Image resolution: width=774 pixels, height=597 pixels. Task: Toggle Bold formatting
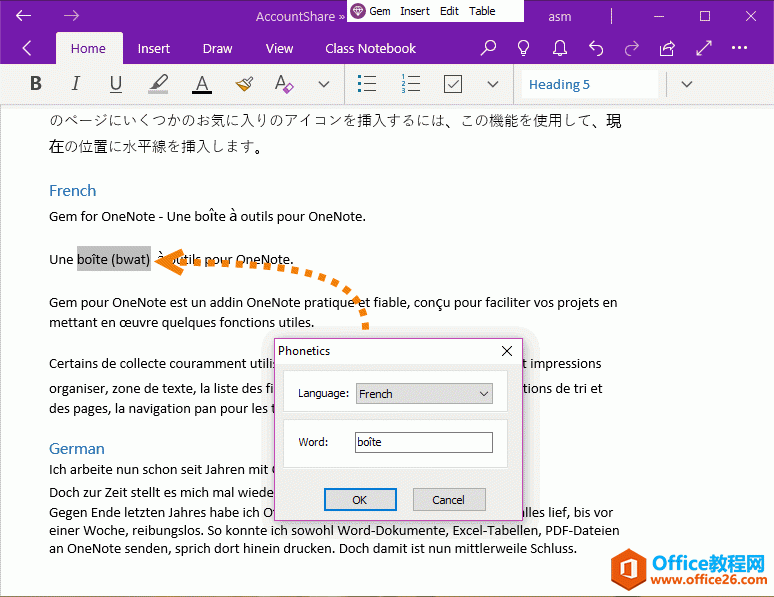click(x=36, y=84)
